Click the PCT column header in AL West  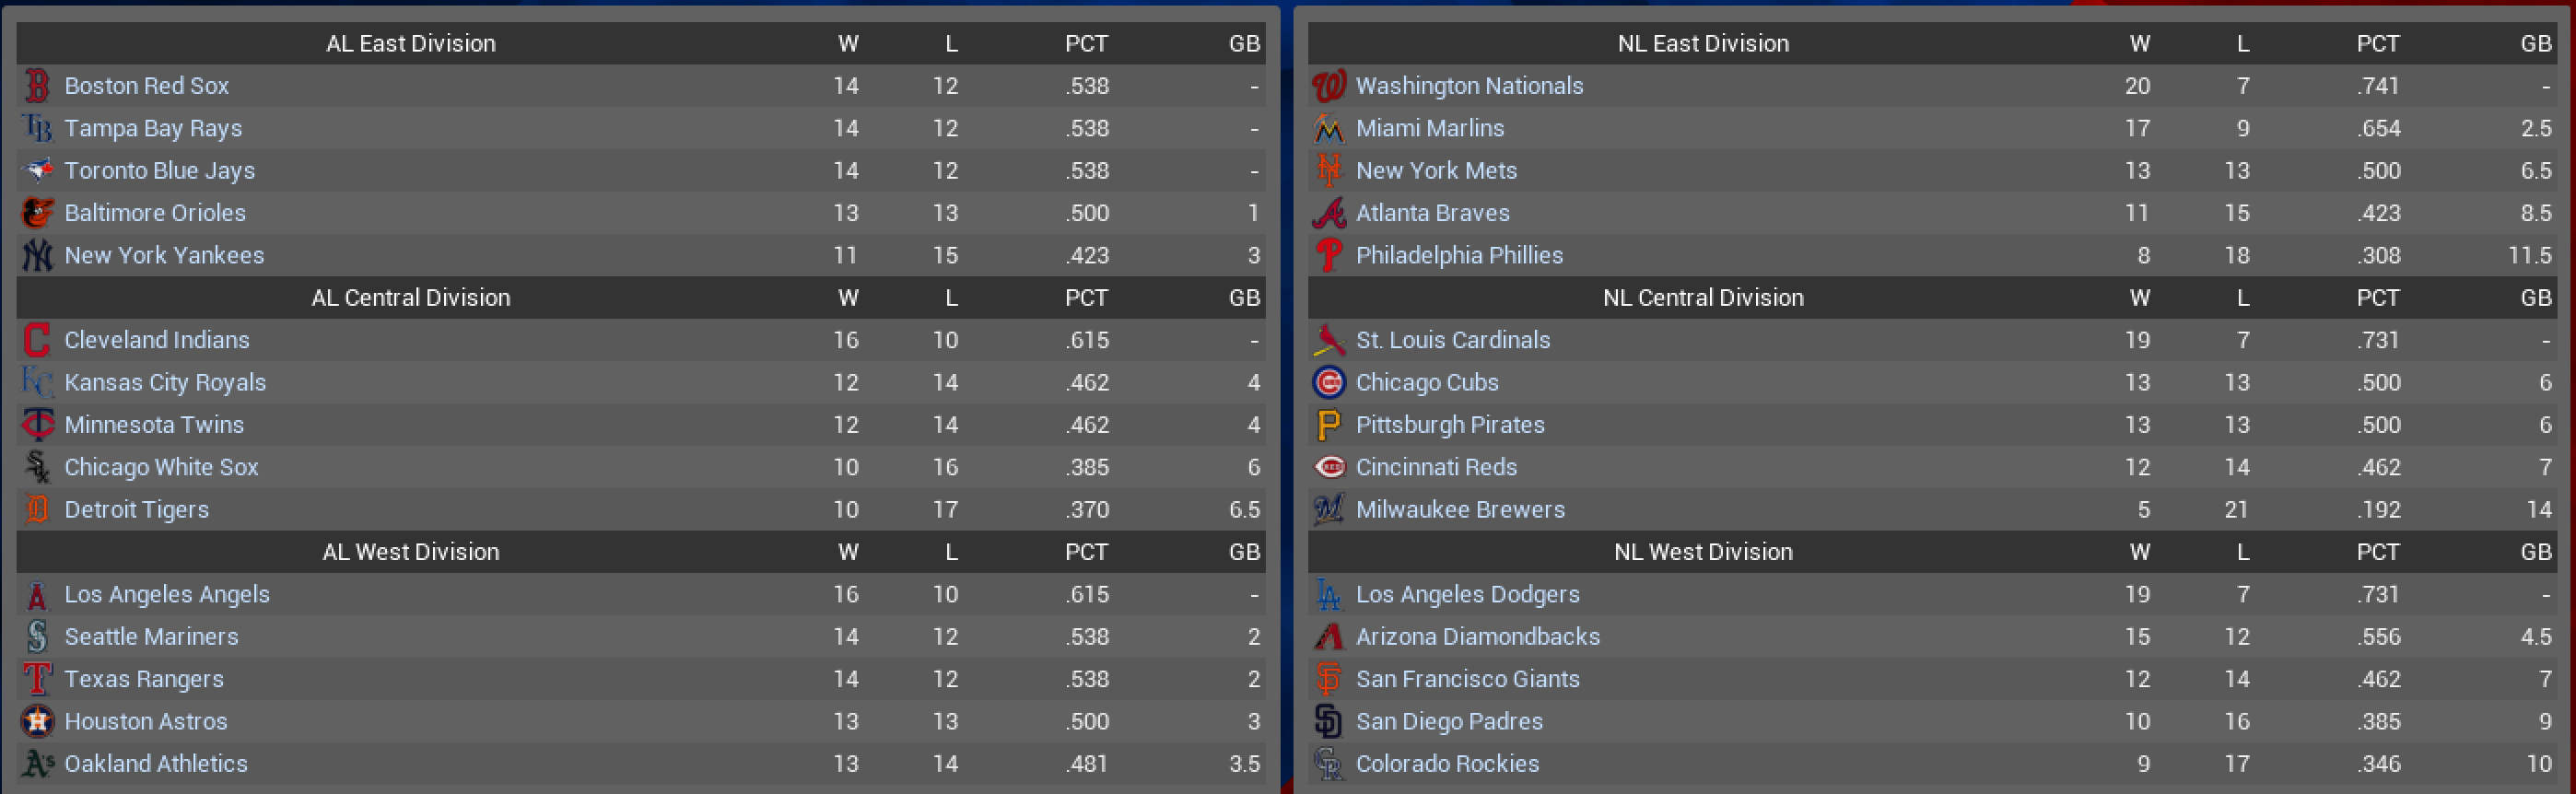pyautogui.click(x=1085, y=552)
